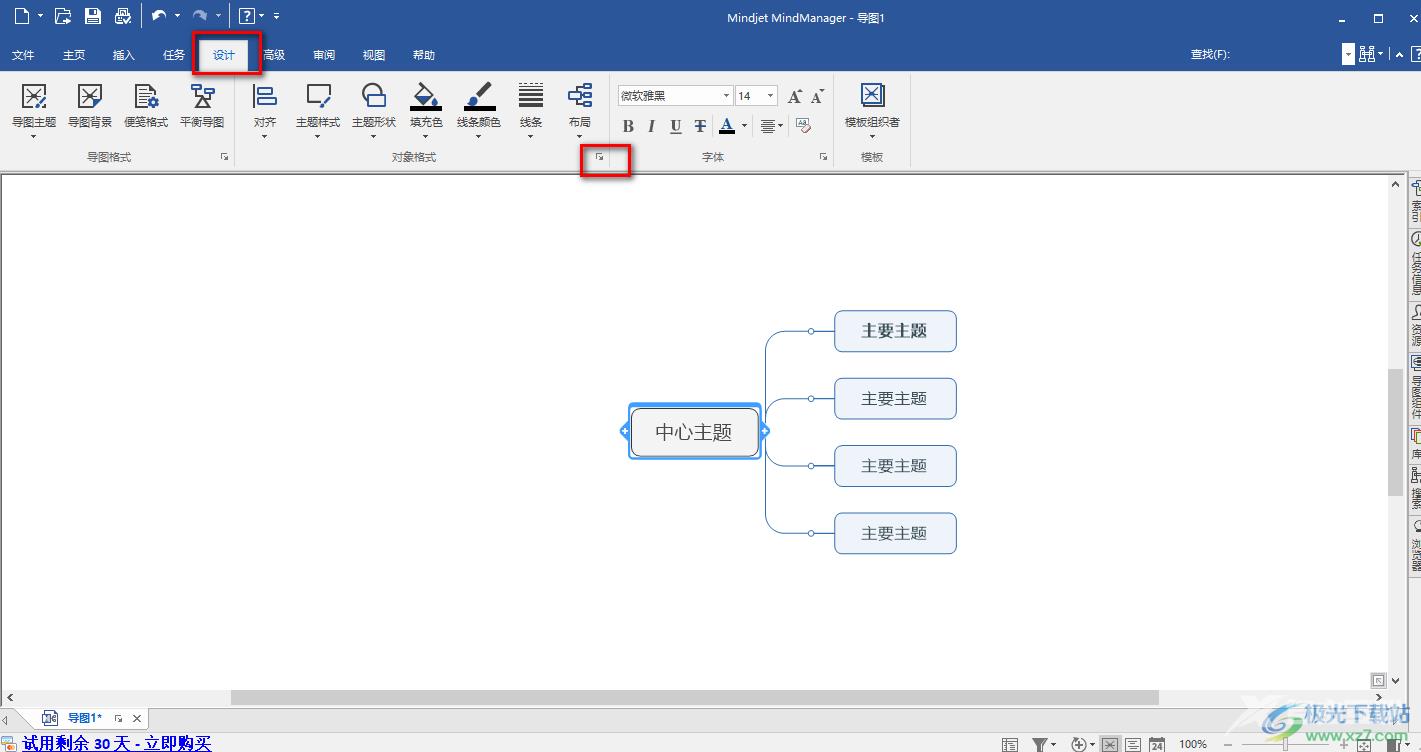
Task: Open the Help question mark icon
Action: tap(246, 16)
